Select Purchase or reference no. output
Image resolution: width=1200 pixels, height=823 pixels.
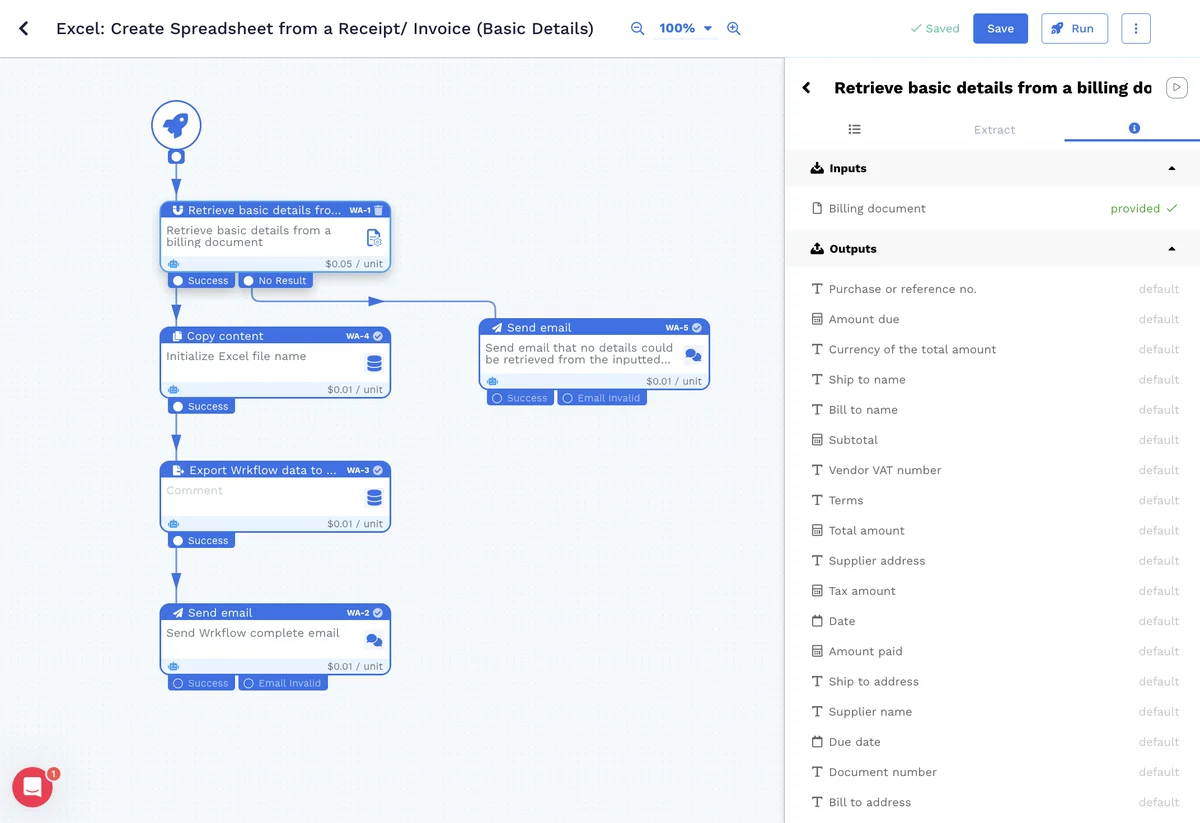tap(993, 289)
